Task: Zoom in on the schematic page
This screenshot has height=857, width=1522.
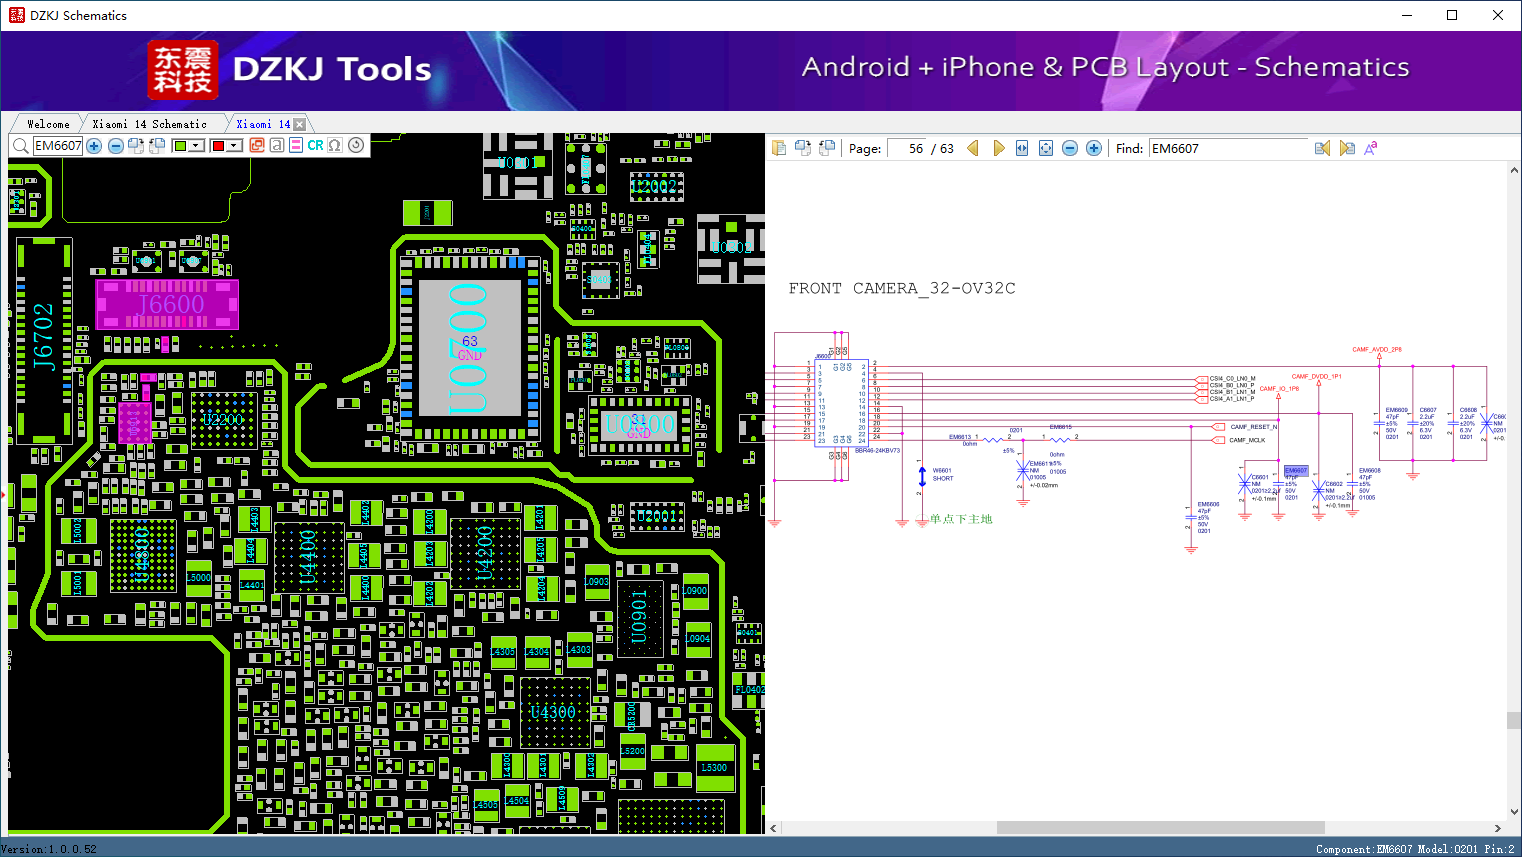Action: click(1094, 148)
